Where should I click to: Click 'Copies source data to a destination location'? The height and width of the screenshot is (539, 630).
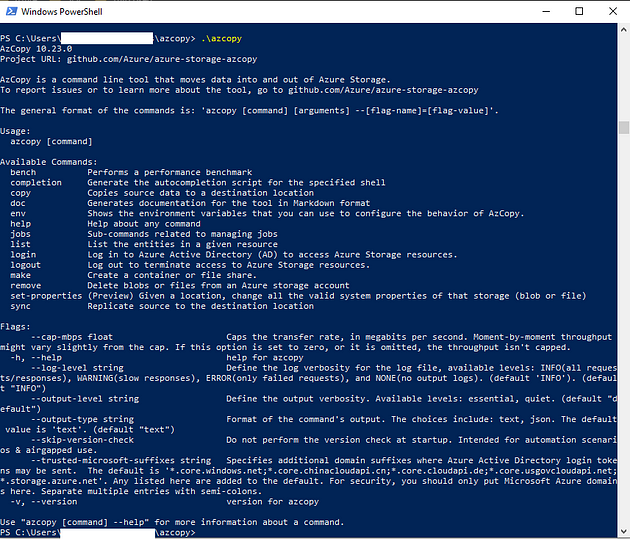click(x=201, y=193)
